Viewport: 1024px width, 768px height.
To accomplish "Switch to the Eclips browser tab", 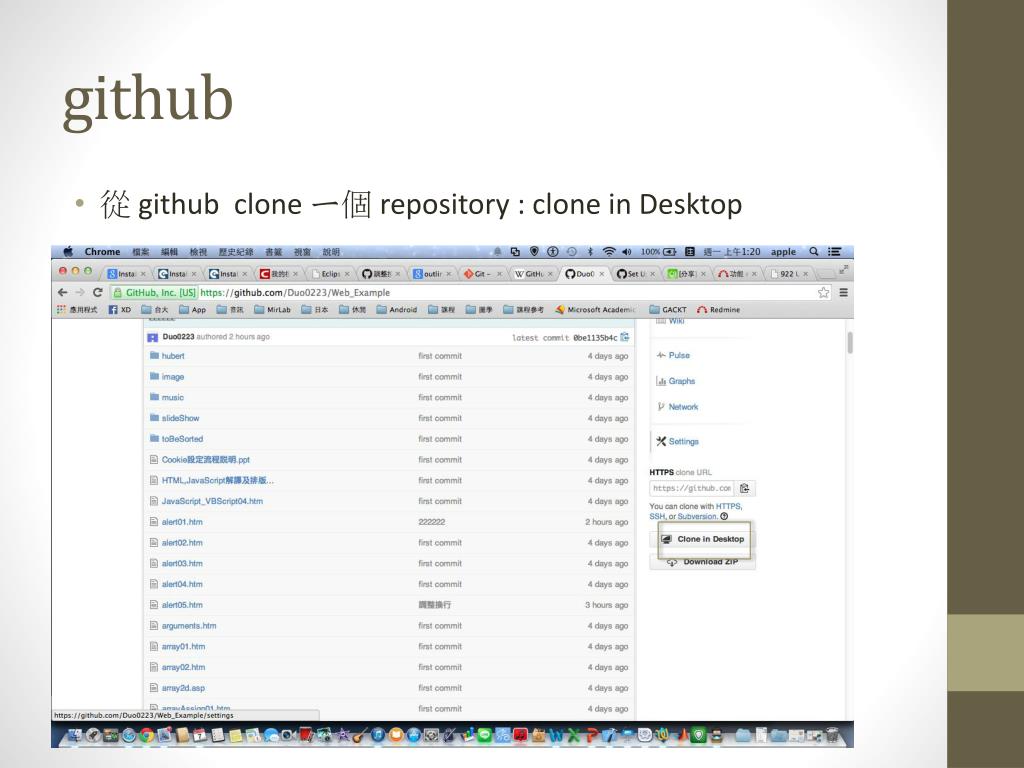I will [x=330, y=274].
